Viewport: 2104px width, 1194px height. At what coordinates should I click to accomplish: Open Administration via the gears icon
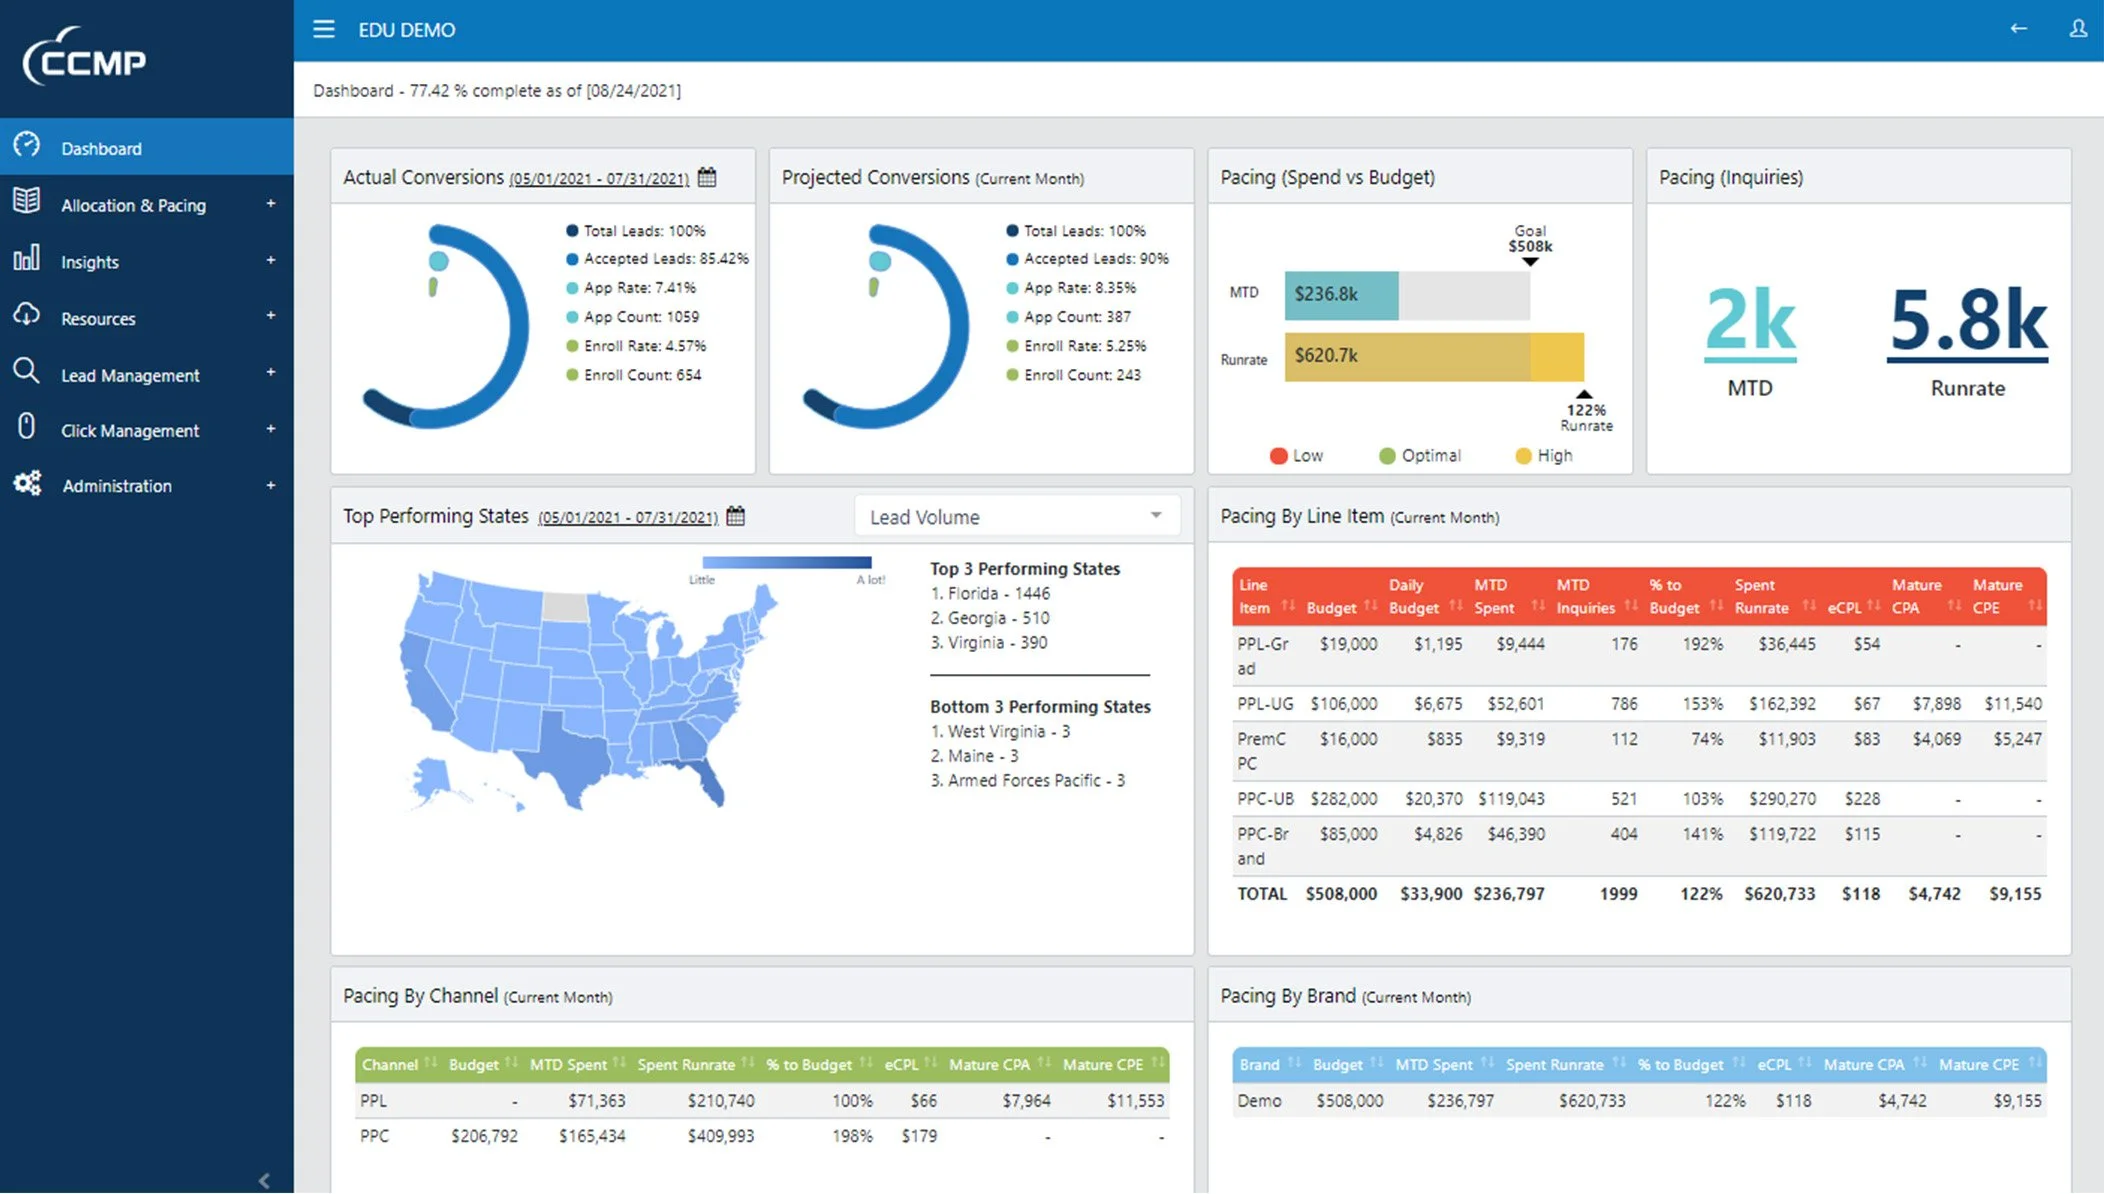[27, 484]
